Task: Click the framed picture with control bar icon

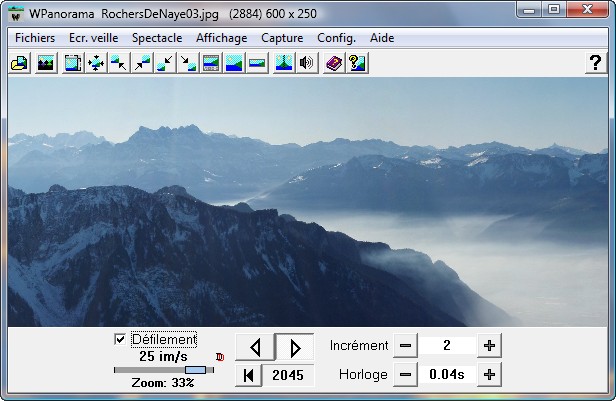Action: pyautogui.click(x=211, y=63)
